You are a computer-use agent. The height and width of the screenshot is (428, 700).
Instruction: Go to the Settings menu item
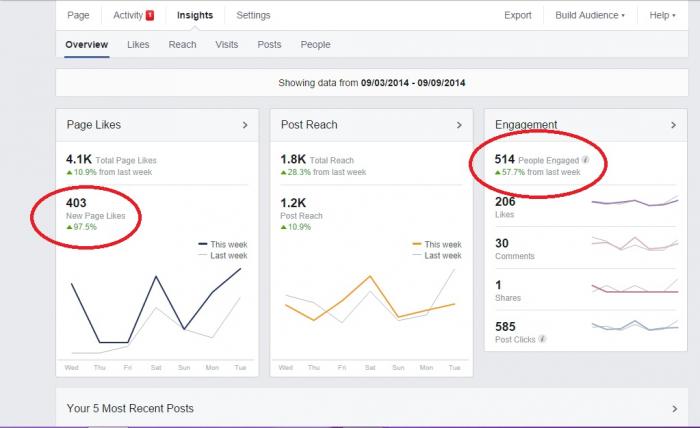pyautogui.click(x=253, y=15)
